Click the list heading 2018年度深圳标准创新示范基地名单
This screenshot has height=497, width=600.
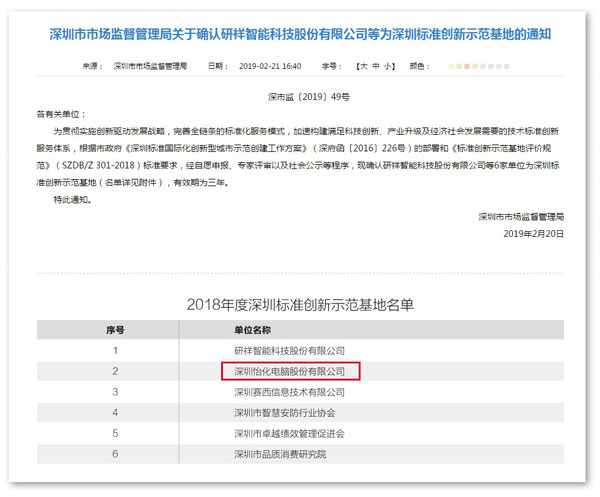(x=300, y=305)
